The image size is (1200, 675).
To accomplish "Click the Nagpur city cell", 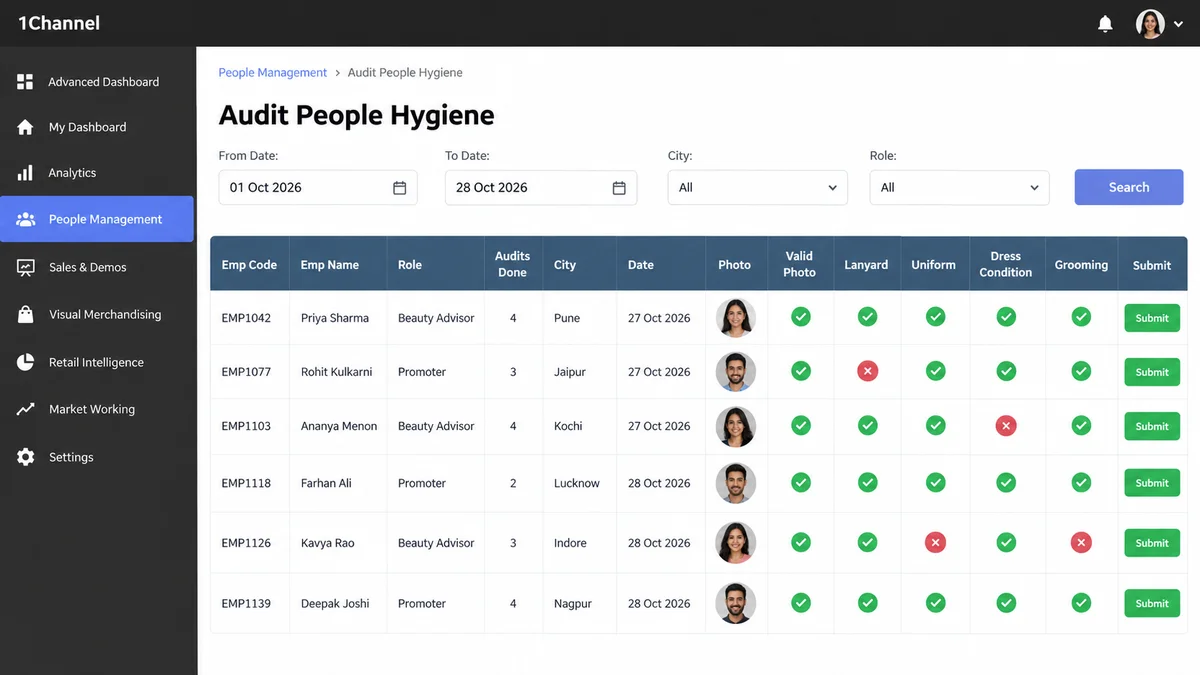I will click(573, 604).
